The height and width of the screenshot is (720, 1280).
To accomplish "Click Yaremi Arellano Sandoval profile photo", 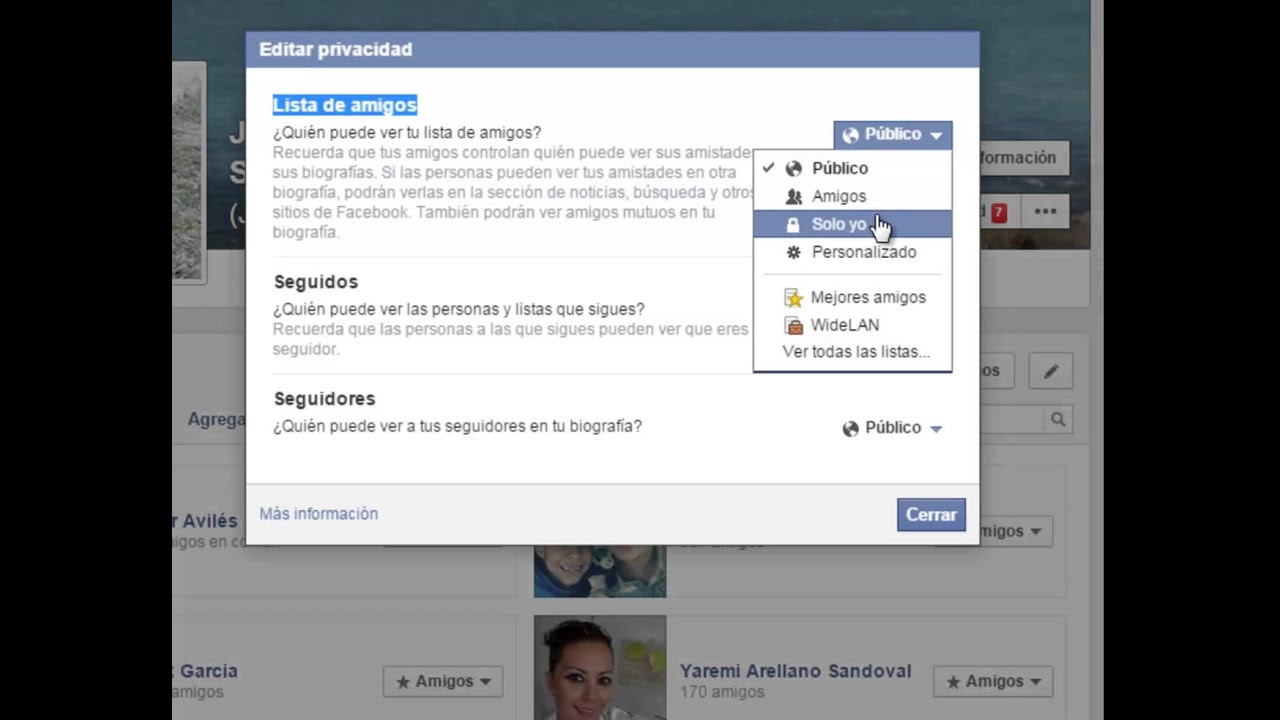I will tap(600, 667).
